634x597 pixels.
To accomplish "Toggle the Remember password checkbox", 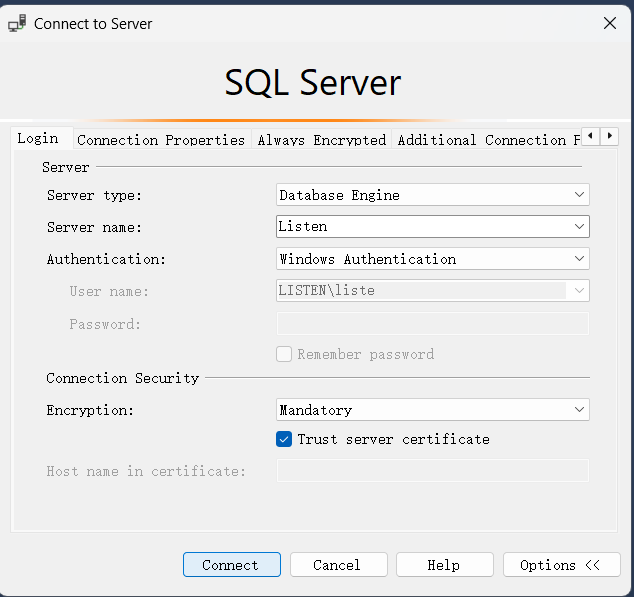I will [x=284, y=354].
